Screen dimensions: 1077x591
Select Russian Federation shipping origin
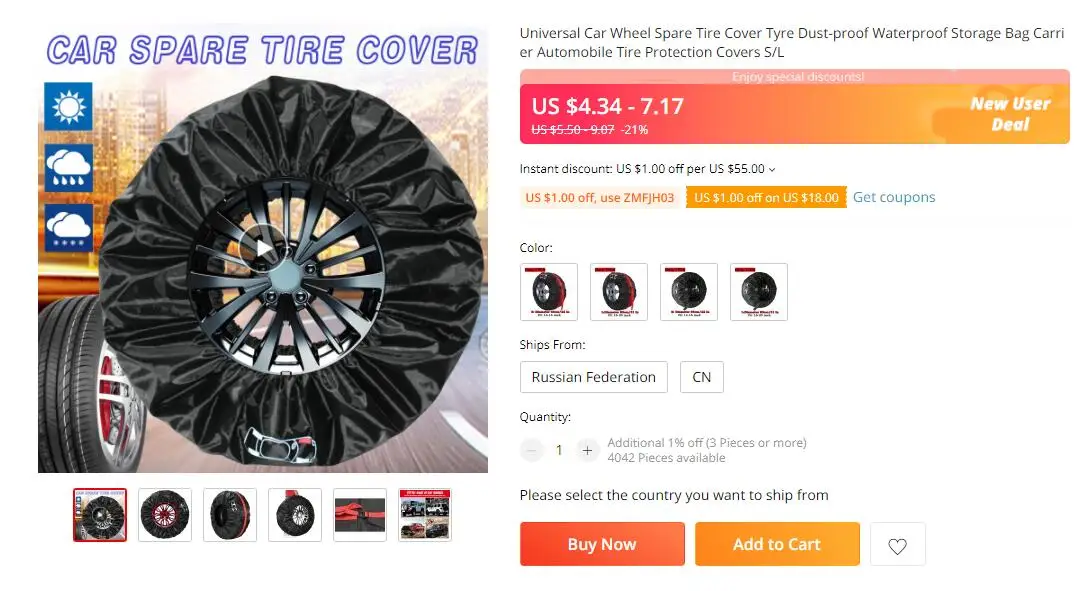(x=593, y=377)
